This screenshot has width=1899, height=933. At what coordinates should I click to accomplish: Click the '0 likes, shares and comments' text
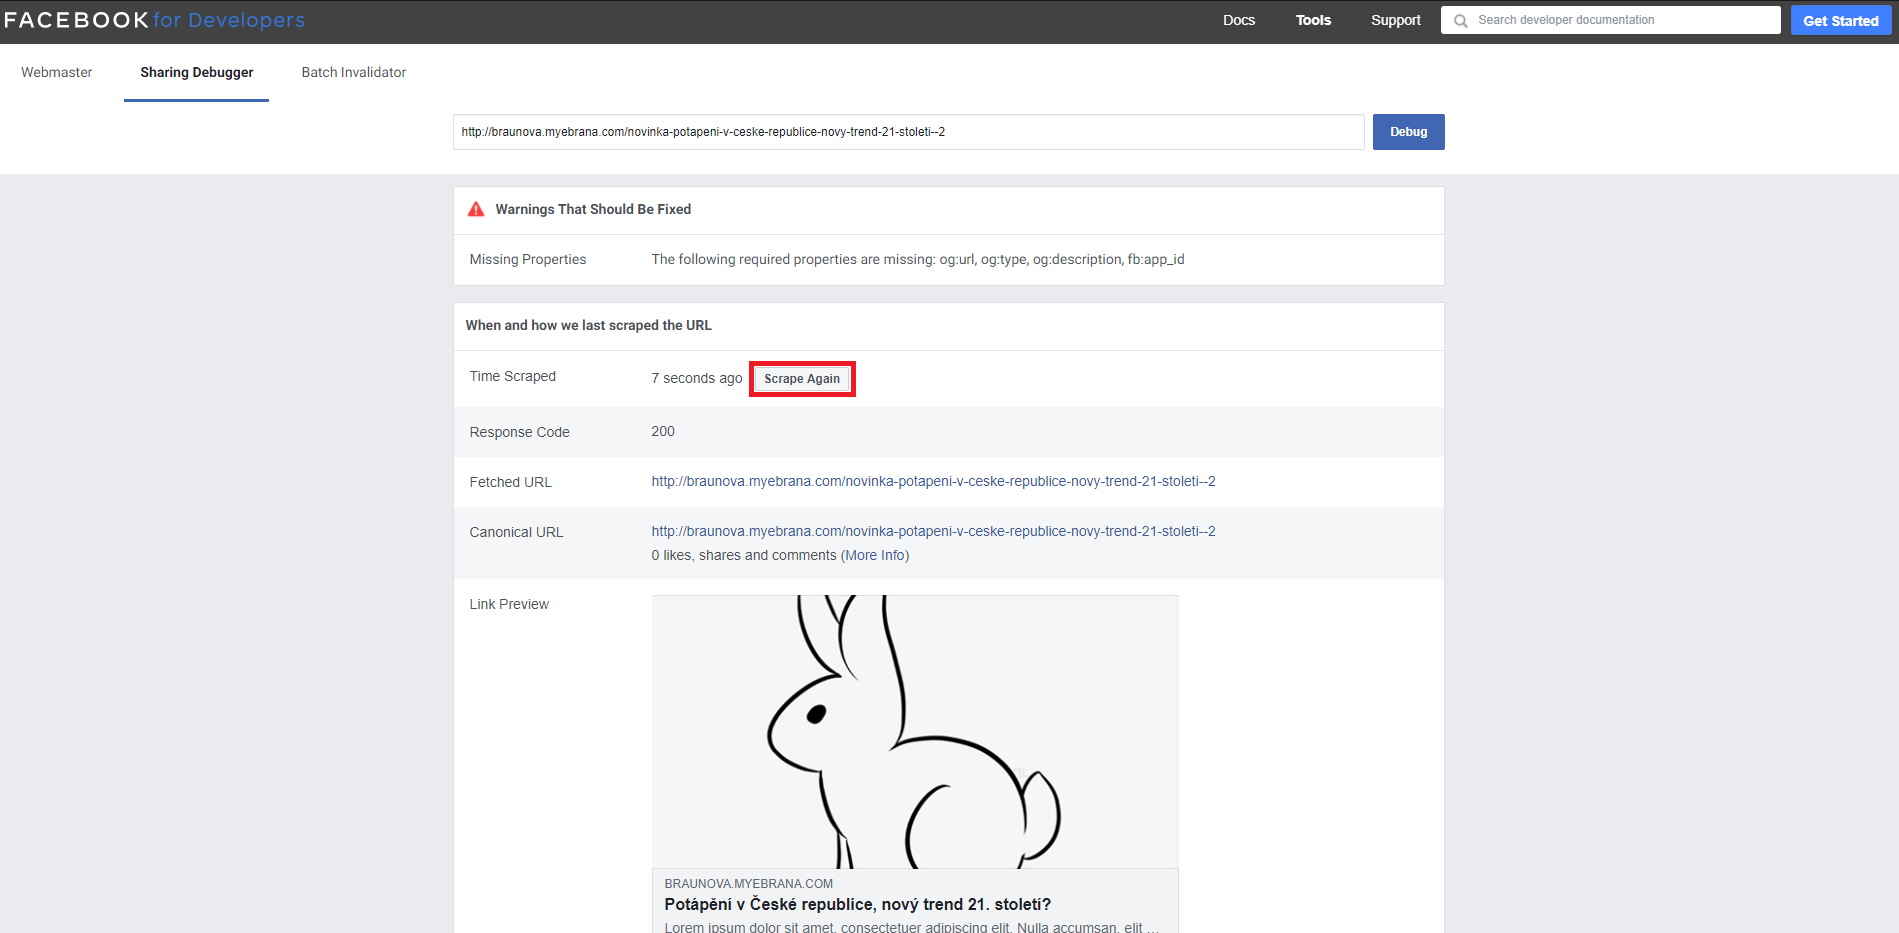pyautogui.click(x=743, y=555)
